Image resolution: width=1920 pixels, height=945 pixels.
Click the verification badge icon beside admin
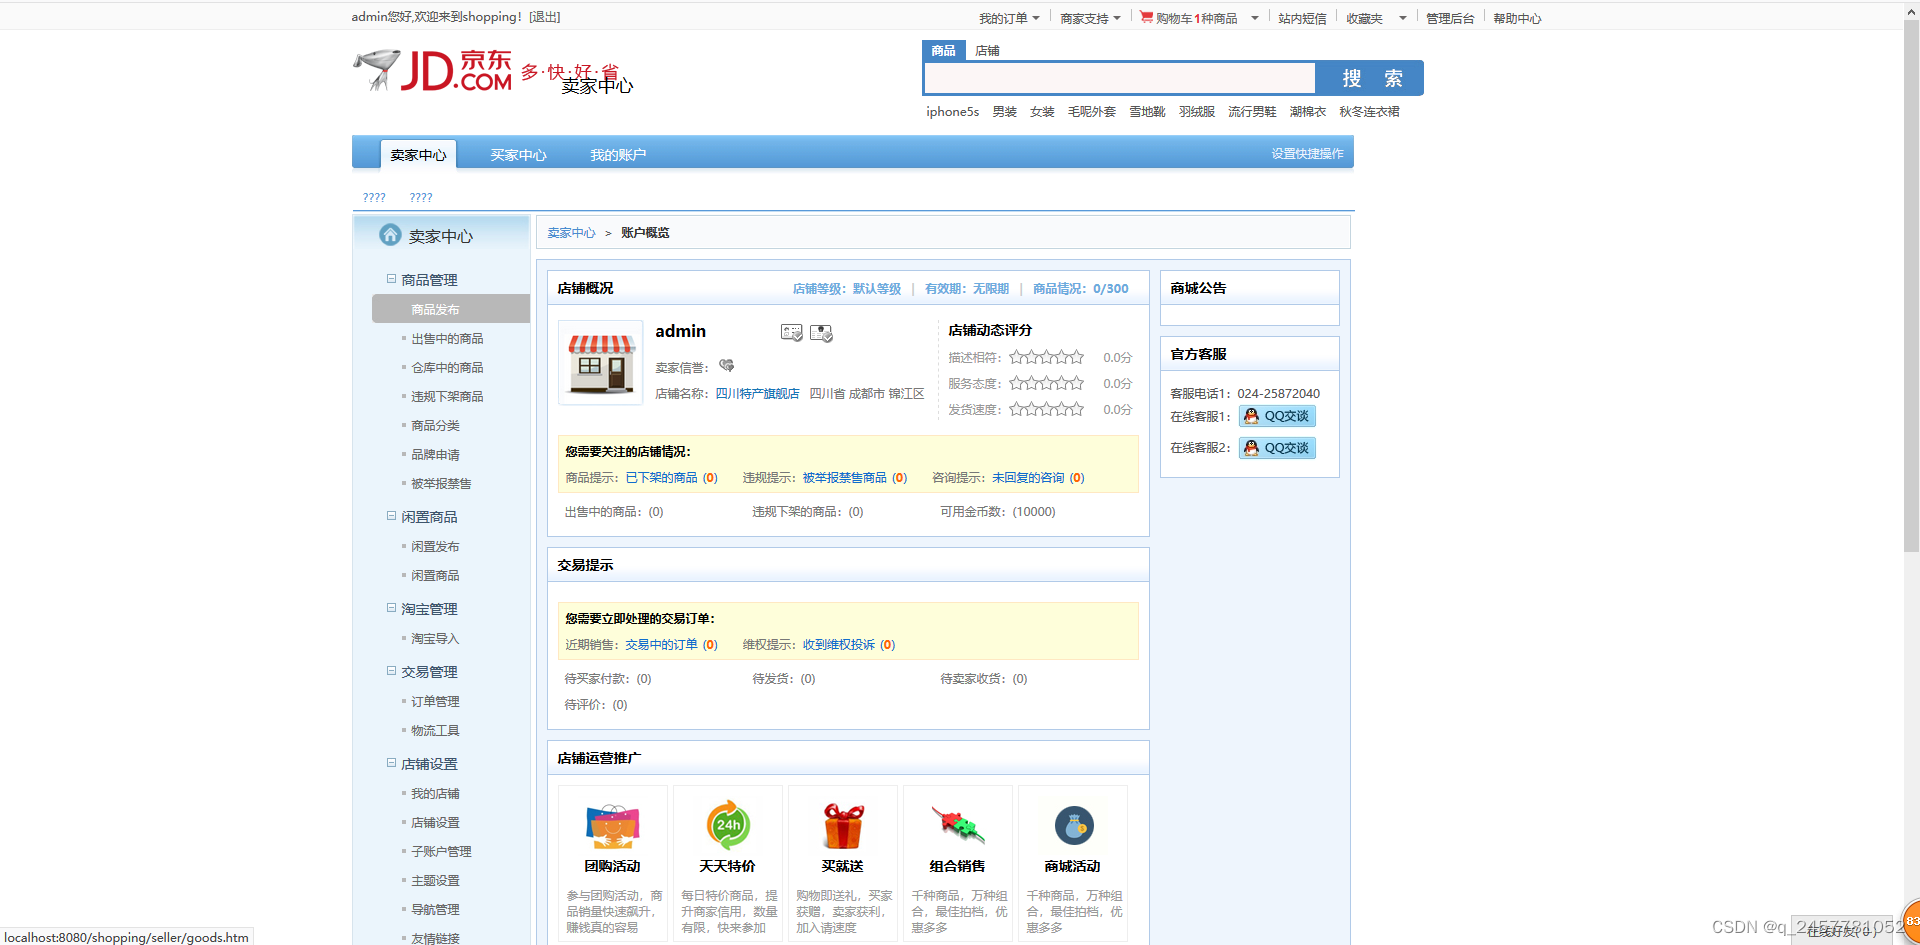pyautogui.click(x=792, y=333)
